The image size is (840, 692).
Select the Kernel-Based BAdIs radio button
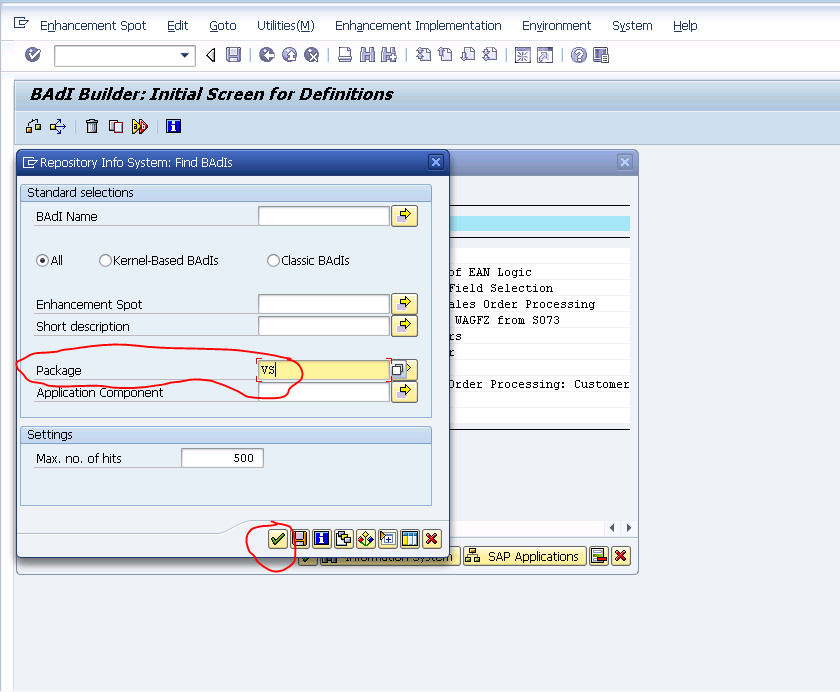coord(105,260)
